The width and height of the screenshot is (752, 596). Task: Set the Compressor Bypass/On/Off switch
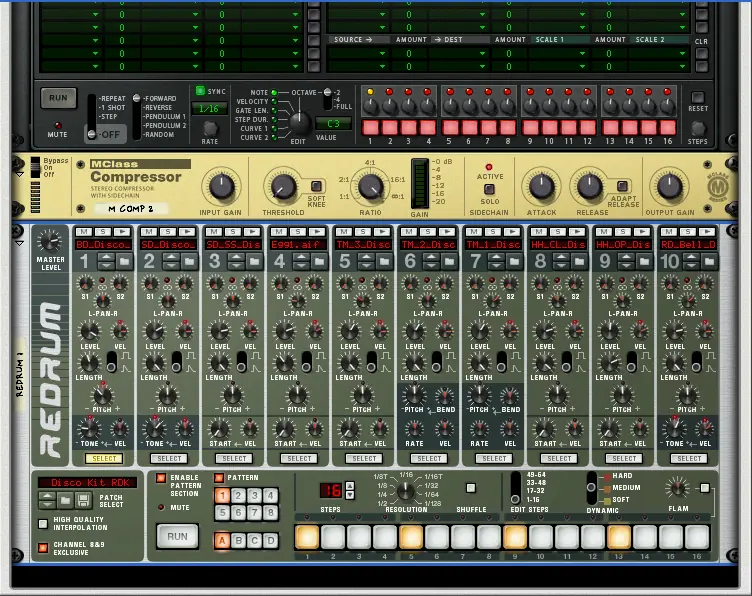35,167
